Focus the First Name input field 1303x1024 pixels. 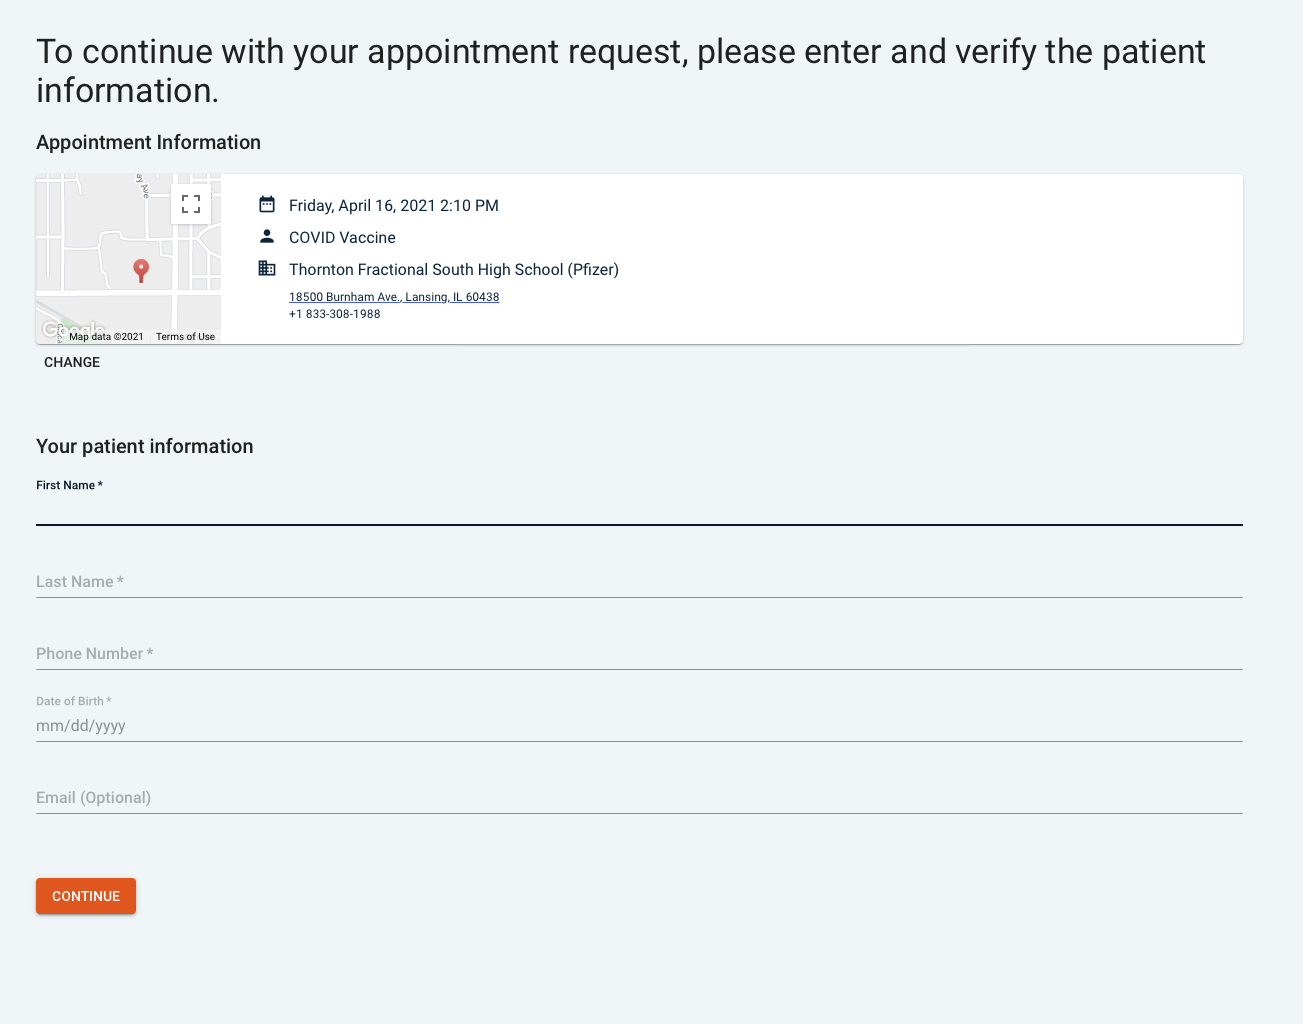pyautogui.click(x=639, y=509)
